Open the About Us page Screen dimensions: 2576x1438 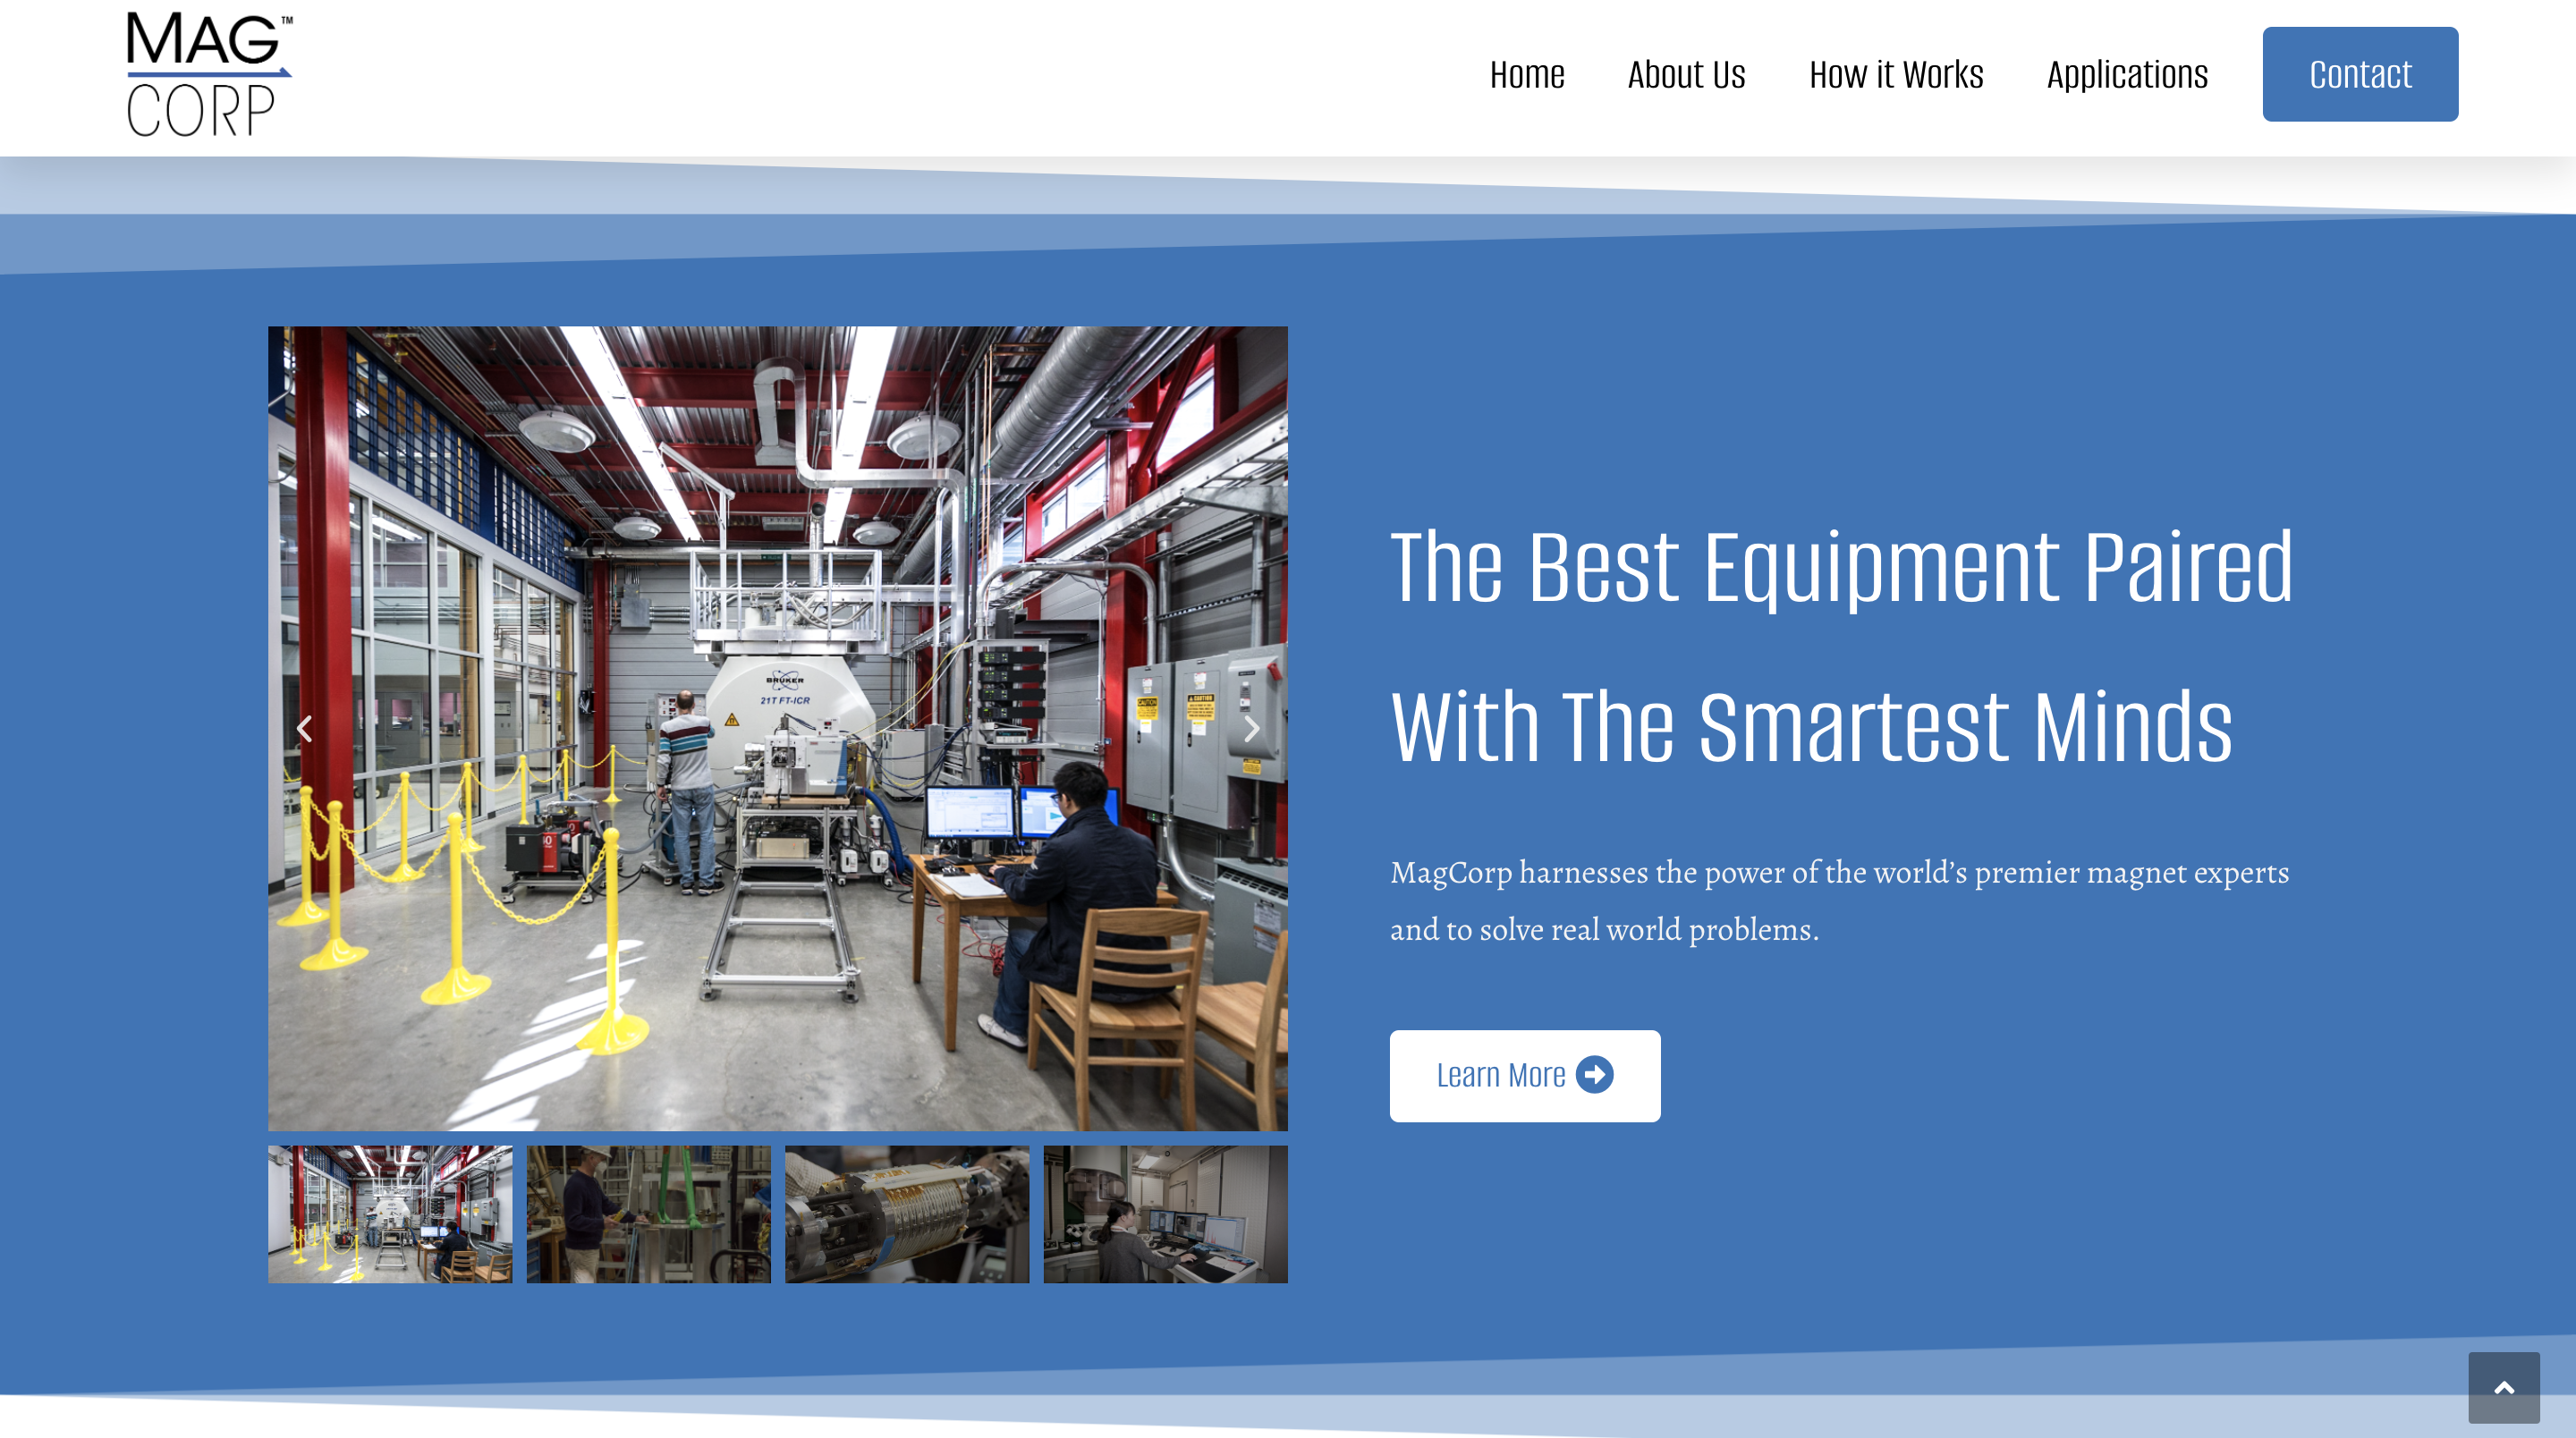tap(1686, 75)
